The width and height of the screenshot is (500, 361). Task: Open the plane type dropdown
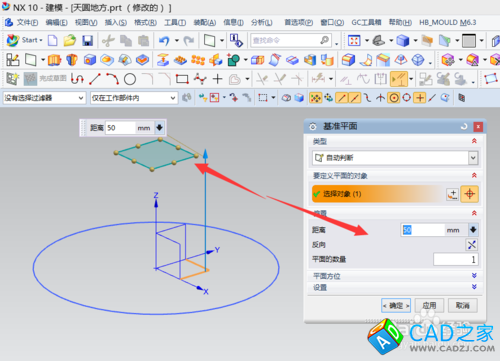(395, 158)
